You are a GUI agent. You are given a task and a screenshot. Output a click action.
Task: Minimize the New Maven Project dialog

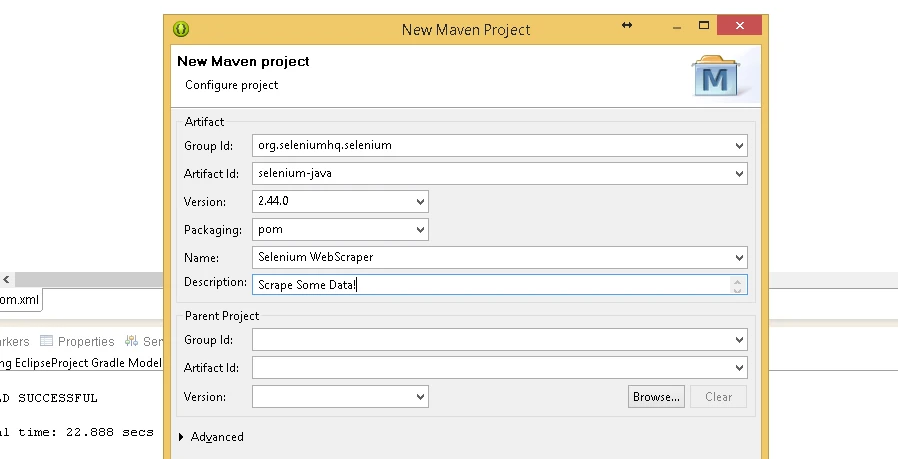[x=677, y=26]
